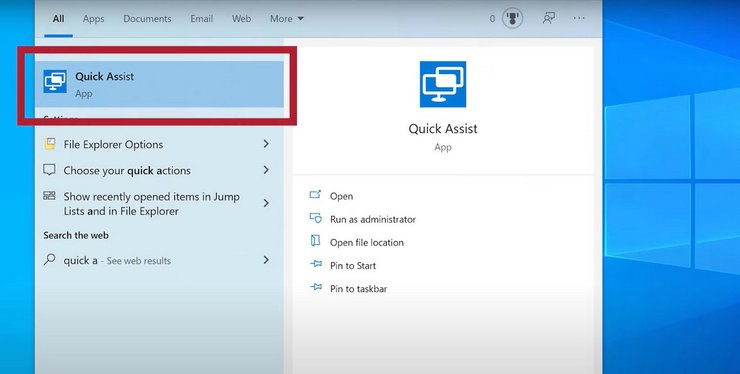
Task: Click the Quick Assist title in preview pane
Action: click(443, 128)
